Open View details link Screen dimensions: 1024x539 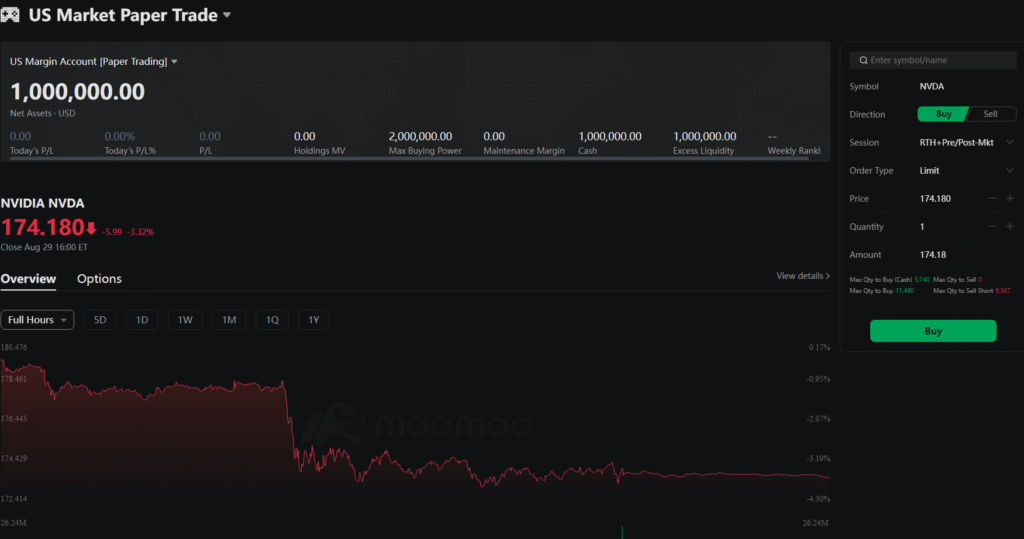pos(803,276)
